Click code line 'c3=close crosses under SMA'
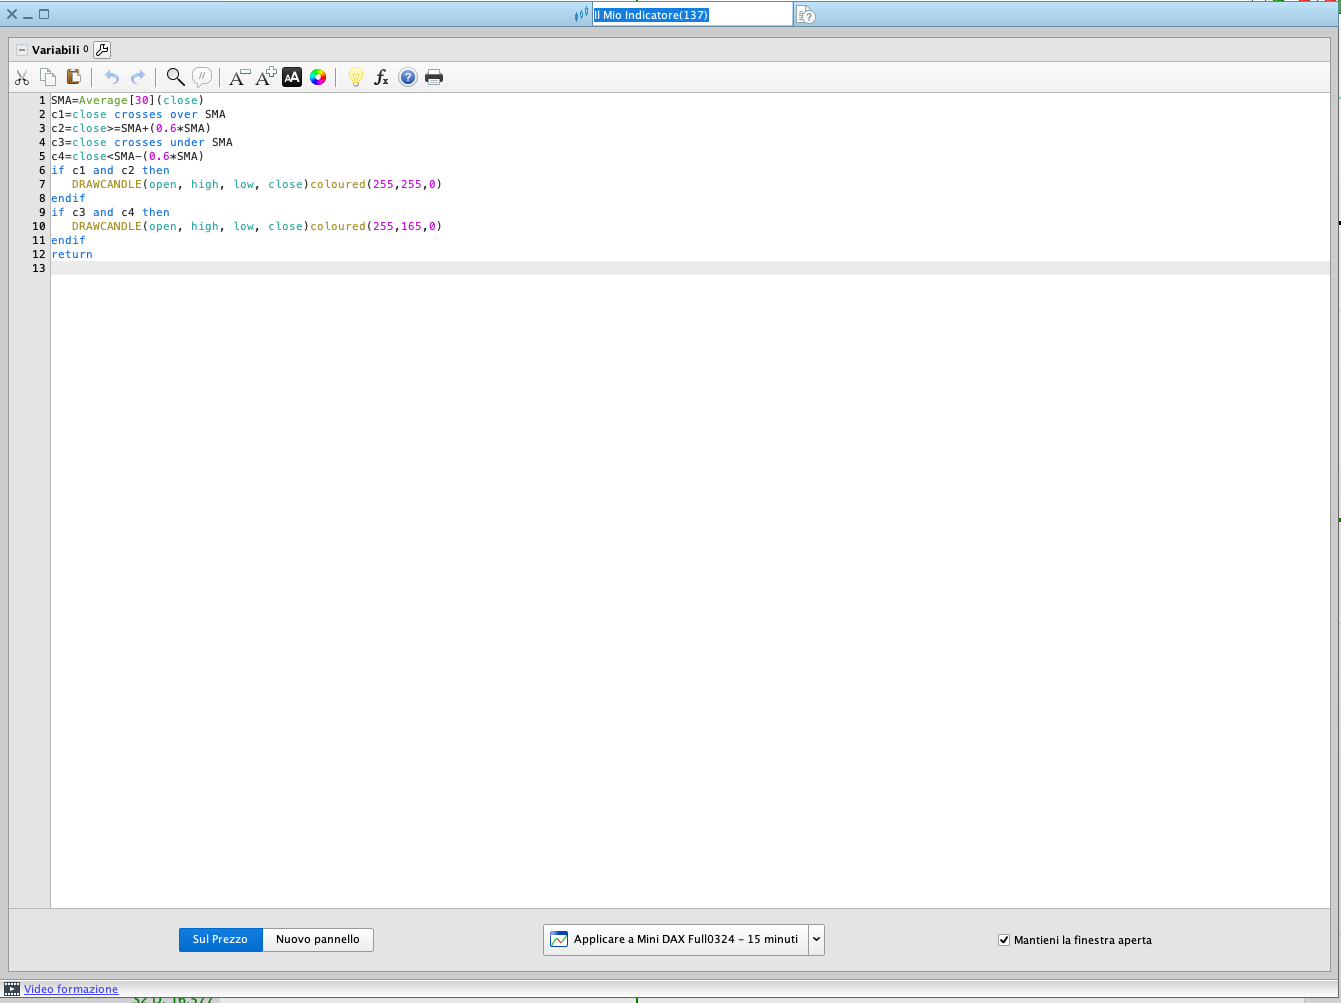This screenshot has height=1003, width=1341. point(142,142)
